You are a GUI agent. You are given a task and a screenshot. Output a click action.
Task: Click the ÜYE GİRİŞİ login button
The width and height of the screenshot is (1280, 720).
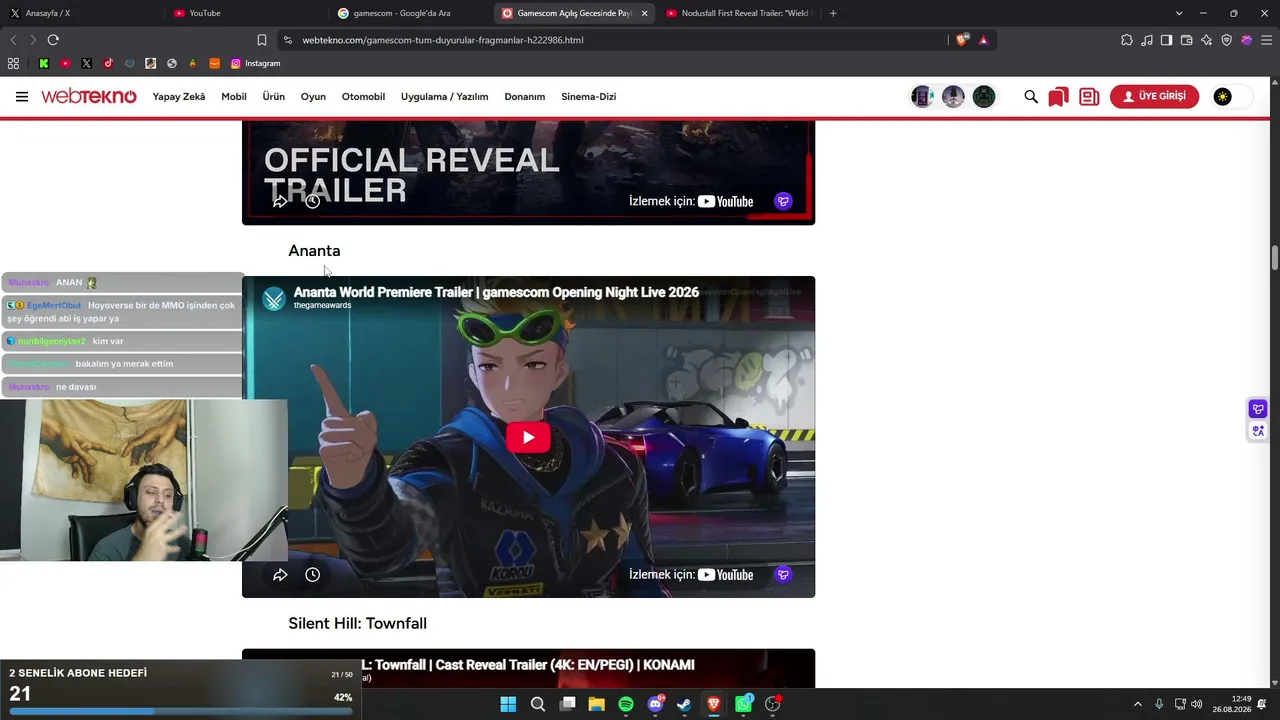1154,97
